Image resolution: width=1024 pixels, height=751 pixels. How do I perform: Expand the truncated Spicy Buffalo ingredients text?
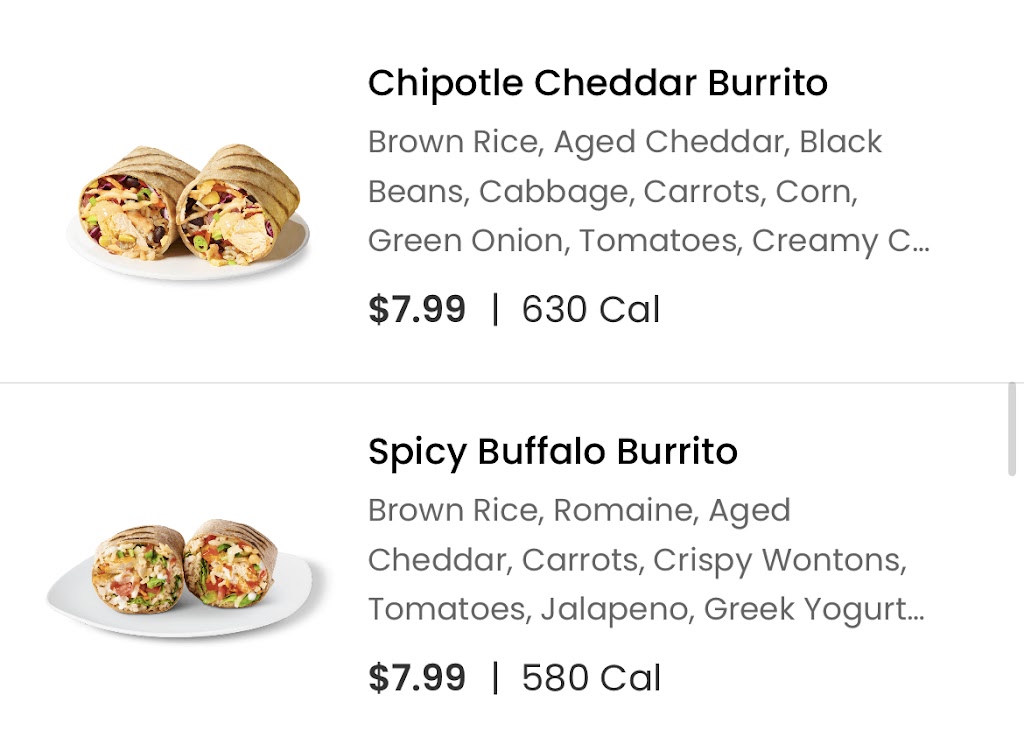(x=647, y=560)
